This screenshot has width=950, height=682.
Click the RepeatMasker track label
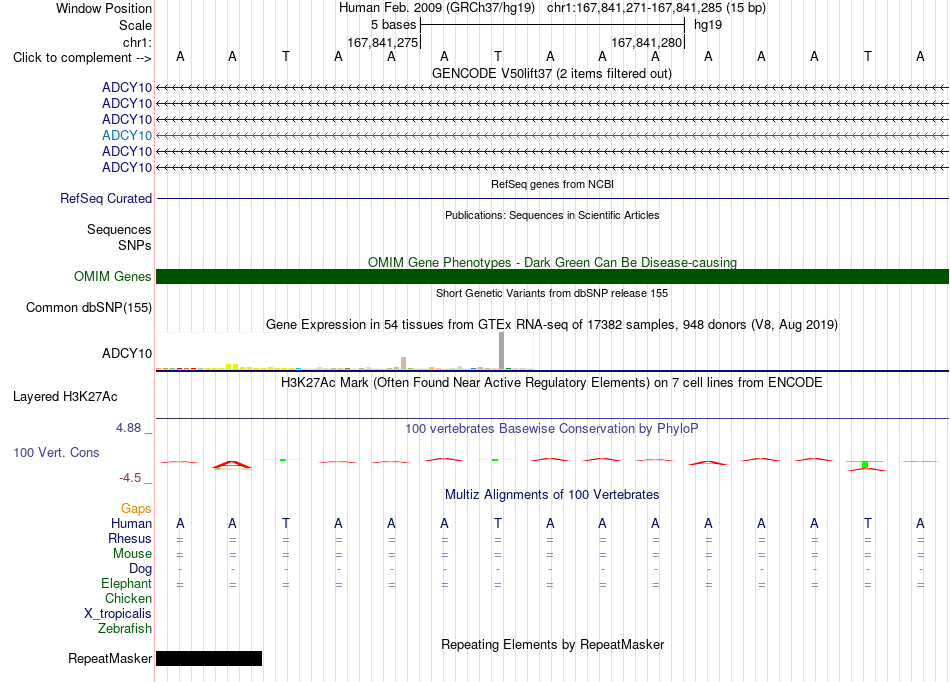coord(110,658)
